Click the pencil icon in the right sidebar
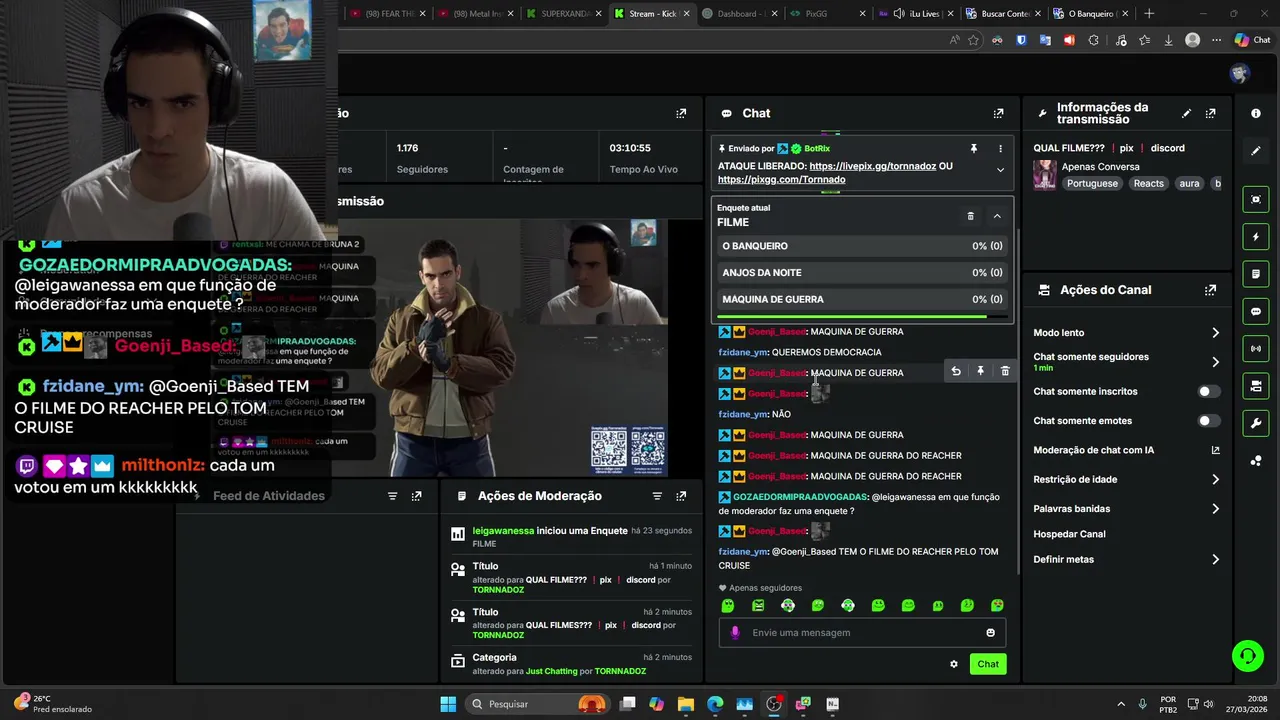Screen dimensions: 1280x720 (1256, 151)
